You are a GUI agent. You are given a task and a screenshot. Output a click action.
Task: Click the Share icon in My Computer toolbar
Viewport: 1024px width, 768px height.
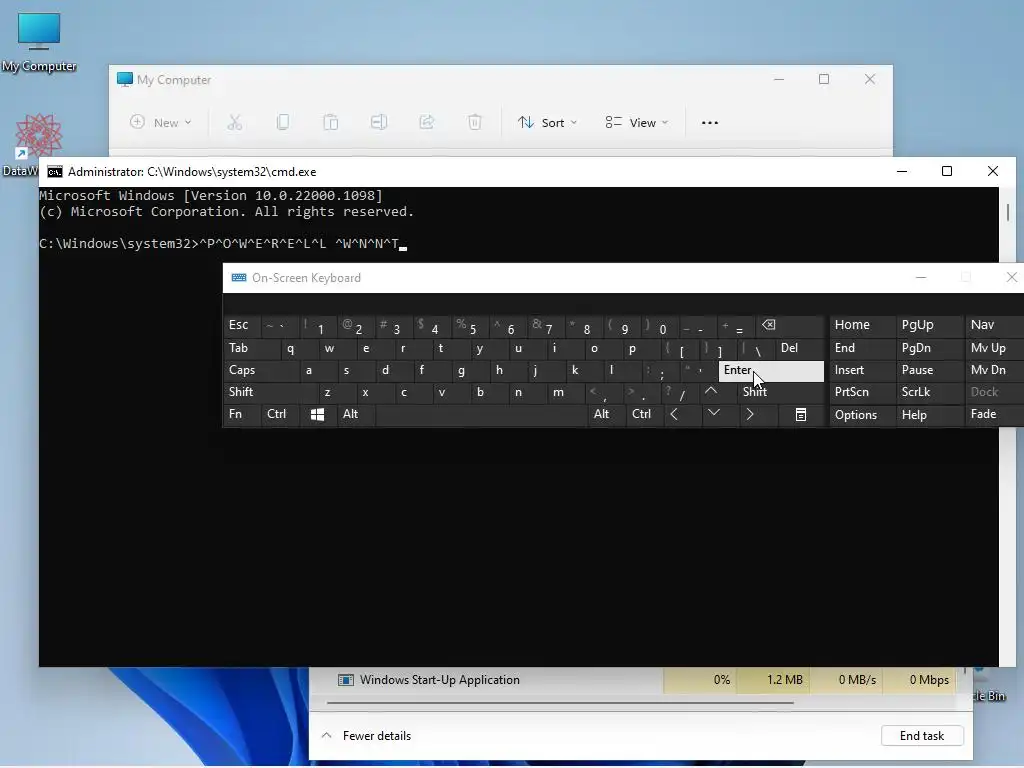tap(426, 122)
